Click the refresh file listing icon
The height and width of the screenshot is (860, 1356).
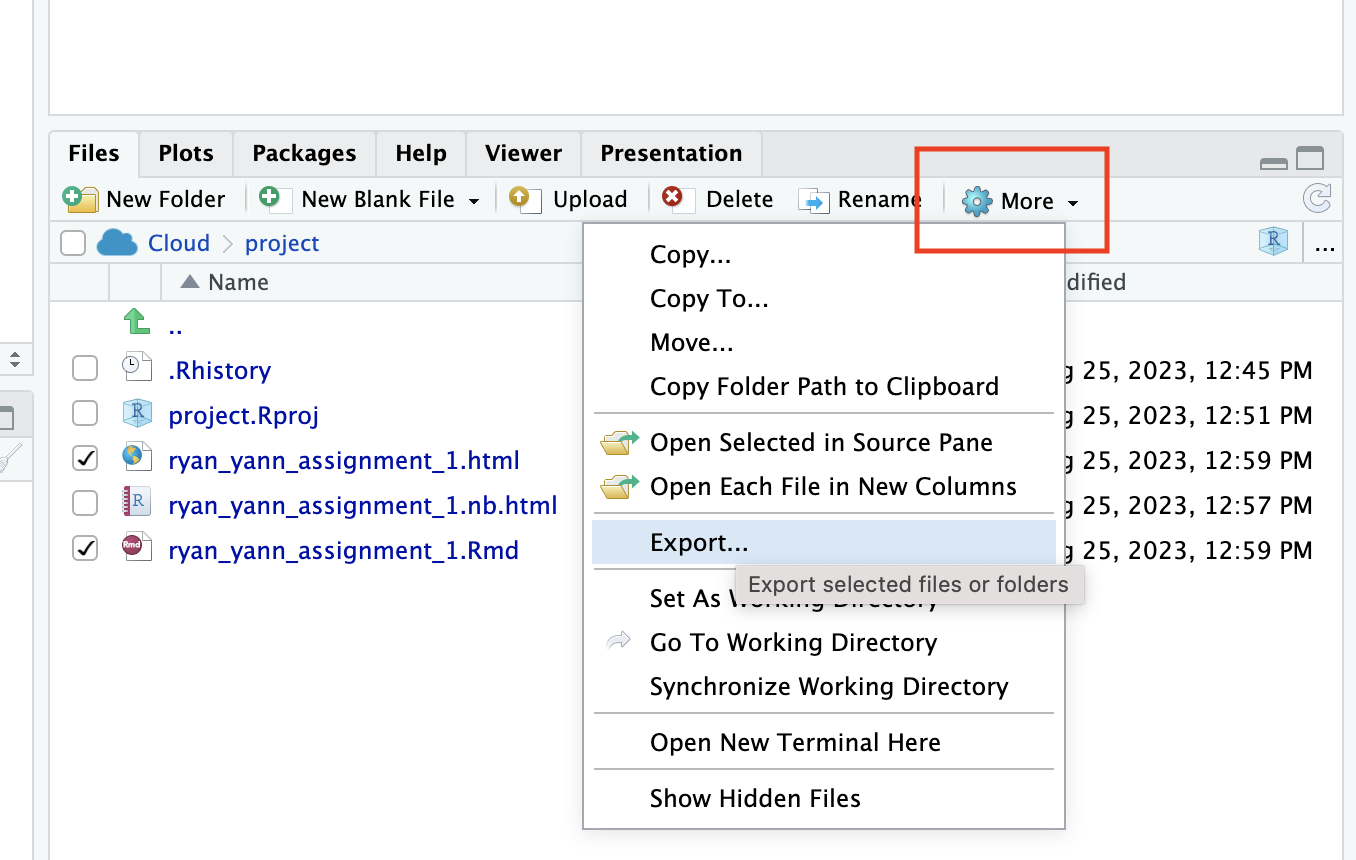[x=1317, y=199]
